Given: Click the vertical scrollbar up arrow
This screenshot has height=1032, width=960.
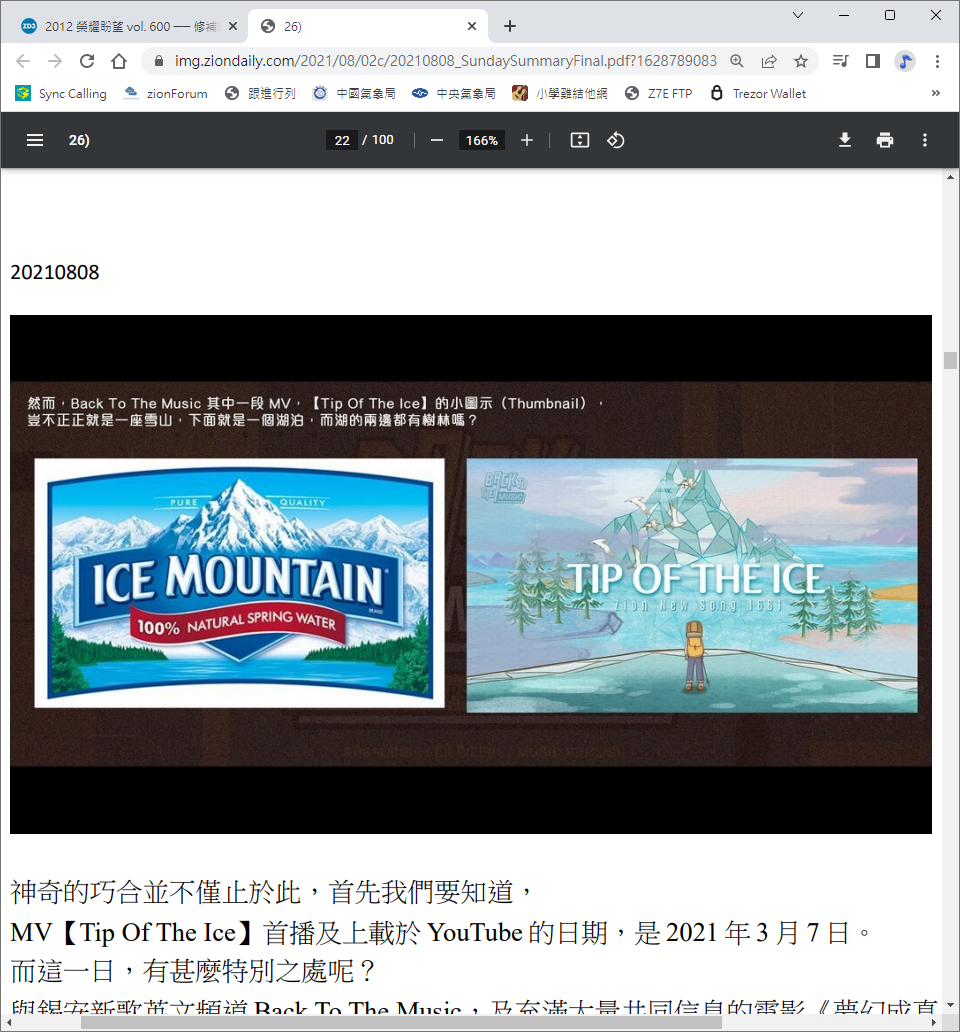Looking at the screenshot, I should 950,178.
